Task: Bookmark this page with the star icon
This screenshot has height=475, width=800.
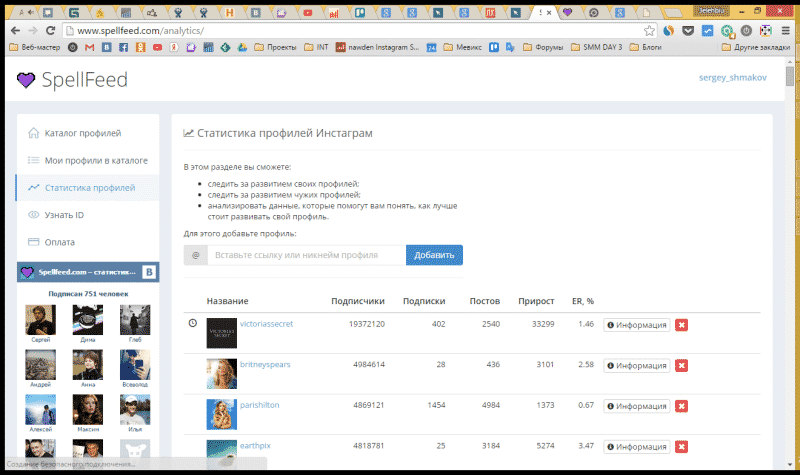Action: coord(649,31)
